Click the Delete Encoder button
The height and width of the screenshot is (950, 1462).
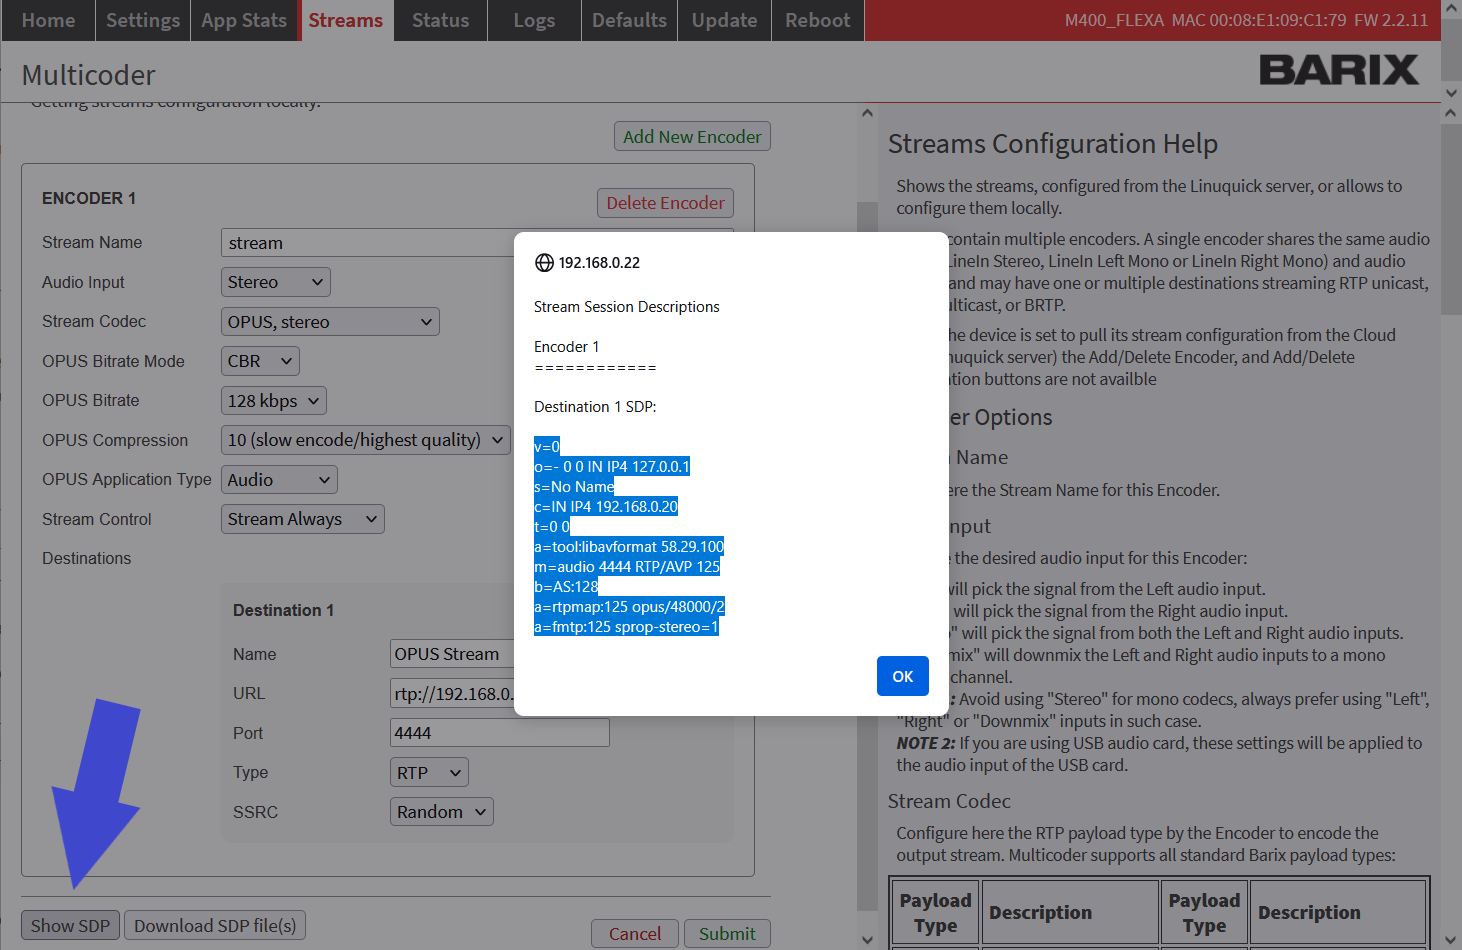tap(665, 203)
